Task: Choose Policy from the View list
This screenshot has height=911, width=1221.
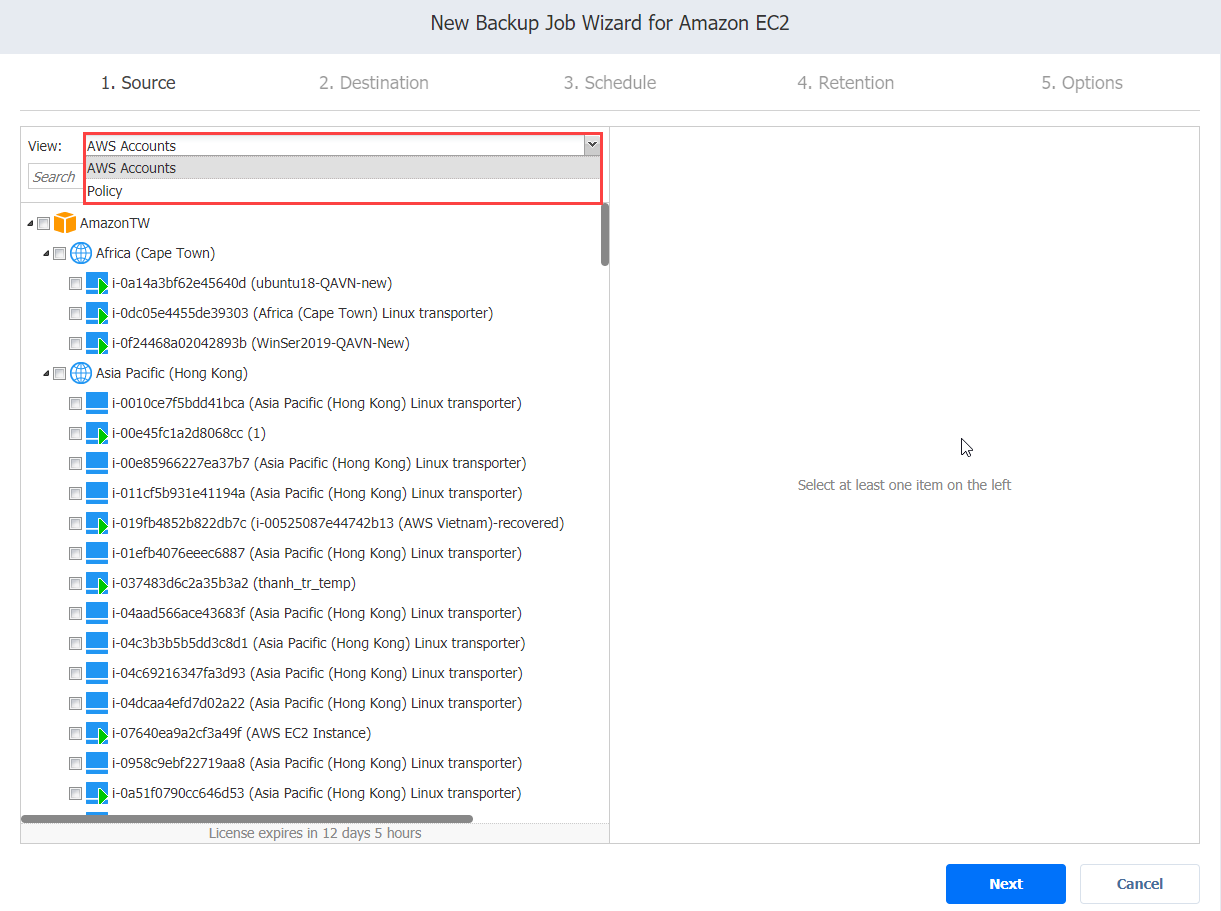Action: (x=342, y=191)
